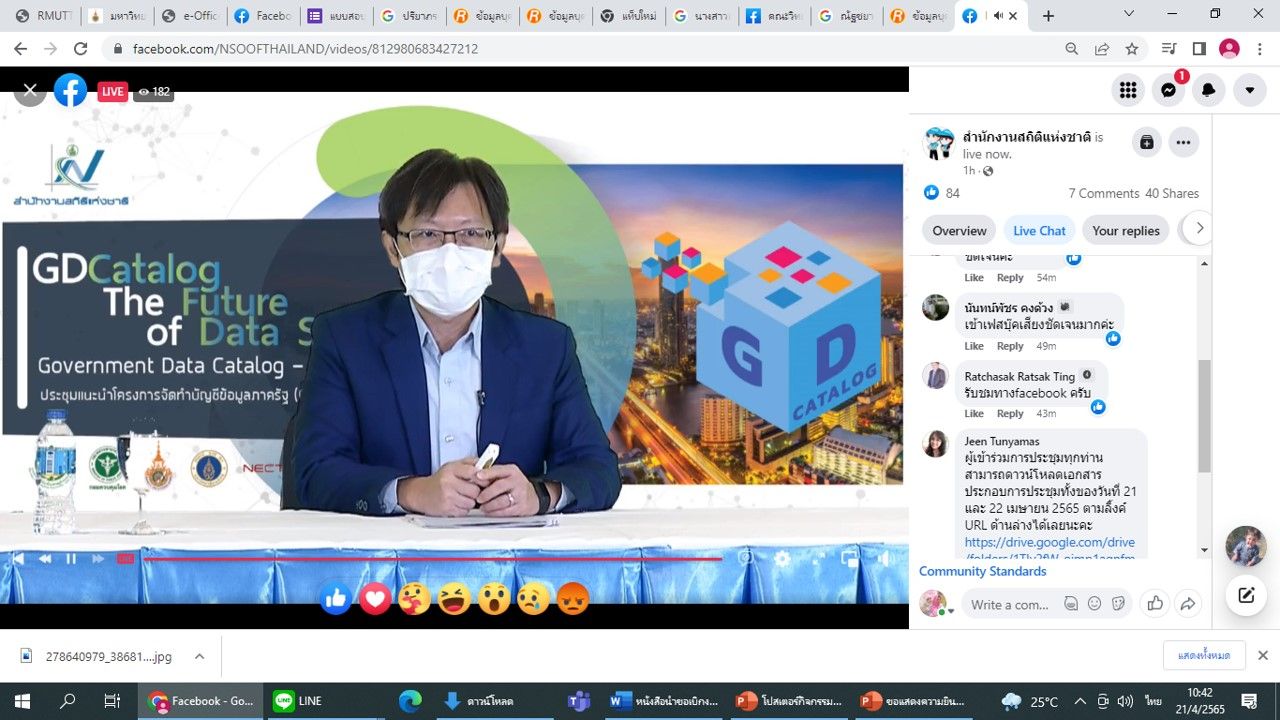
Task: Share the video with the arrow button
Action: pyautogui.click(x=1188, y=603)
